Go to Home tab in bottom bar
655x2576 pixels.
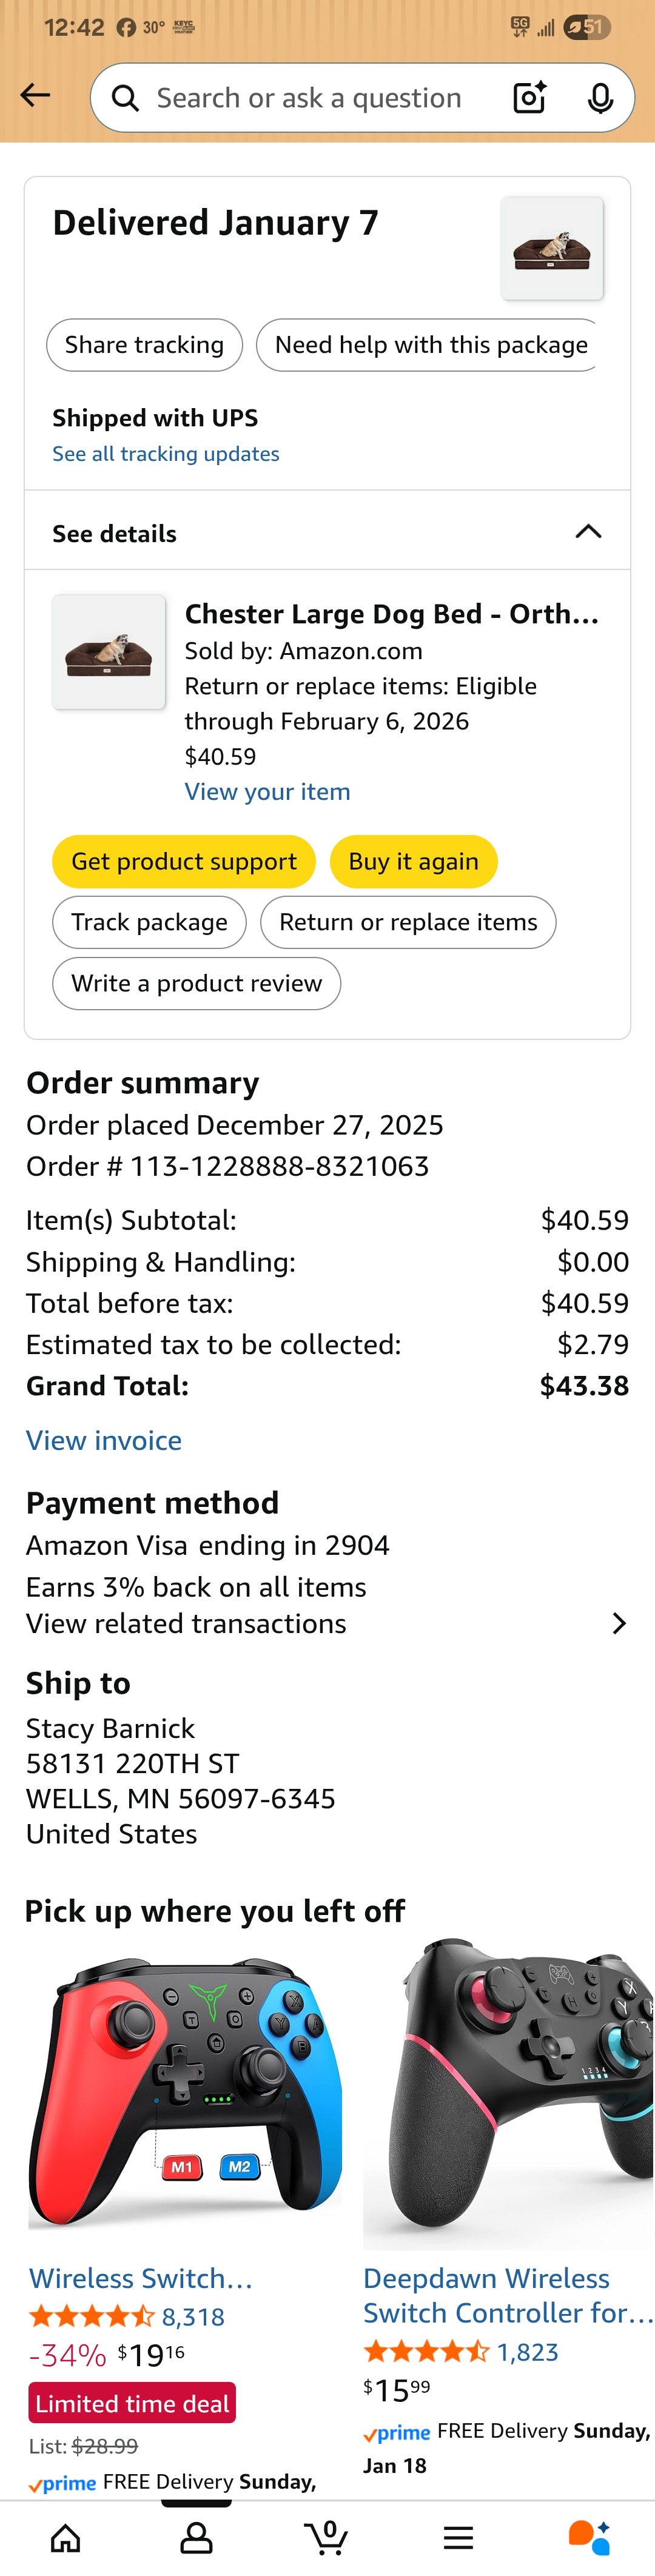(66, 2537)
